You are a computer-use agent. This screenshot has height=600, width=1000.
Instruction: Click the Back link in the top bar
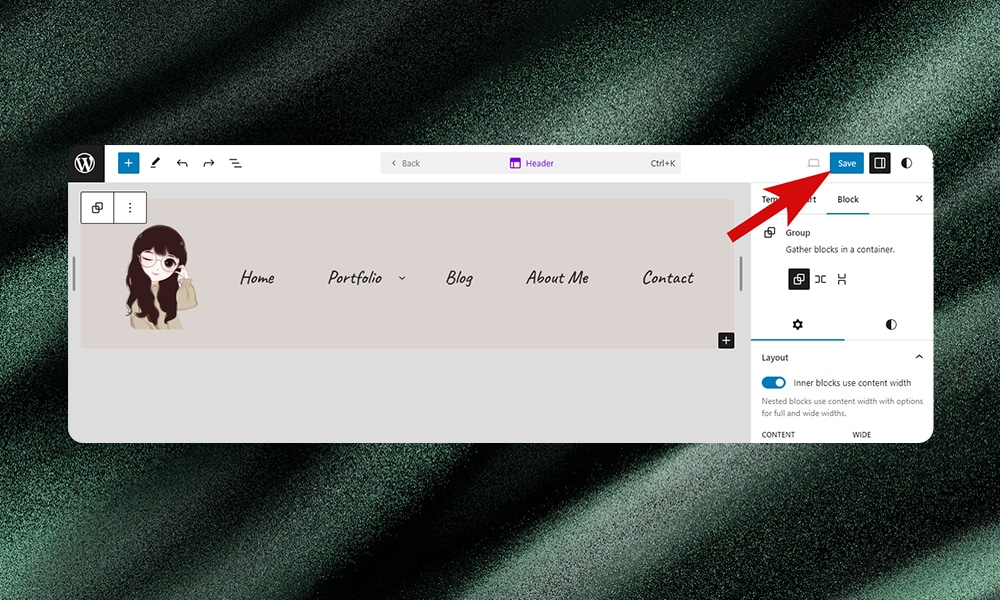coord(406,162)
